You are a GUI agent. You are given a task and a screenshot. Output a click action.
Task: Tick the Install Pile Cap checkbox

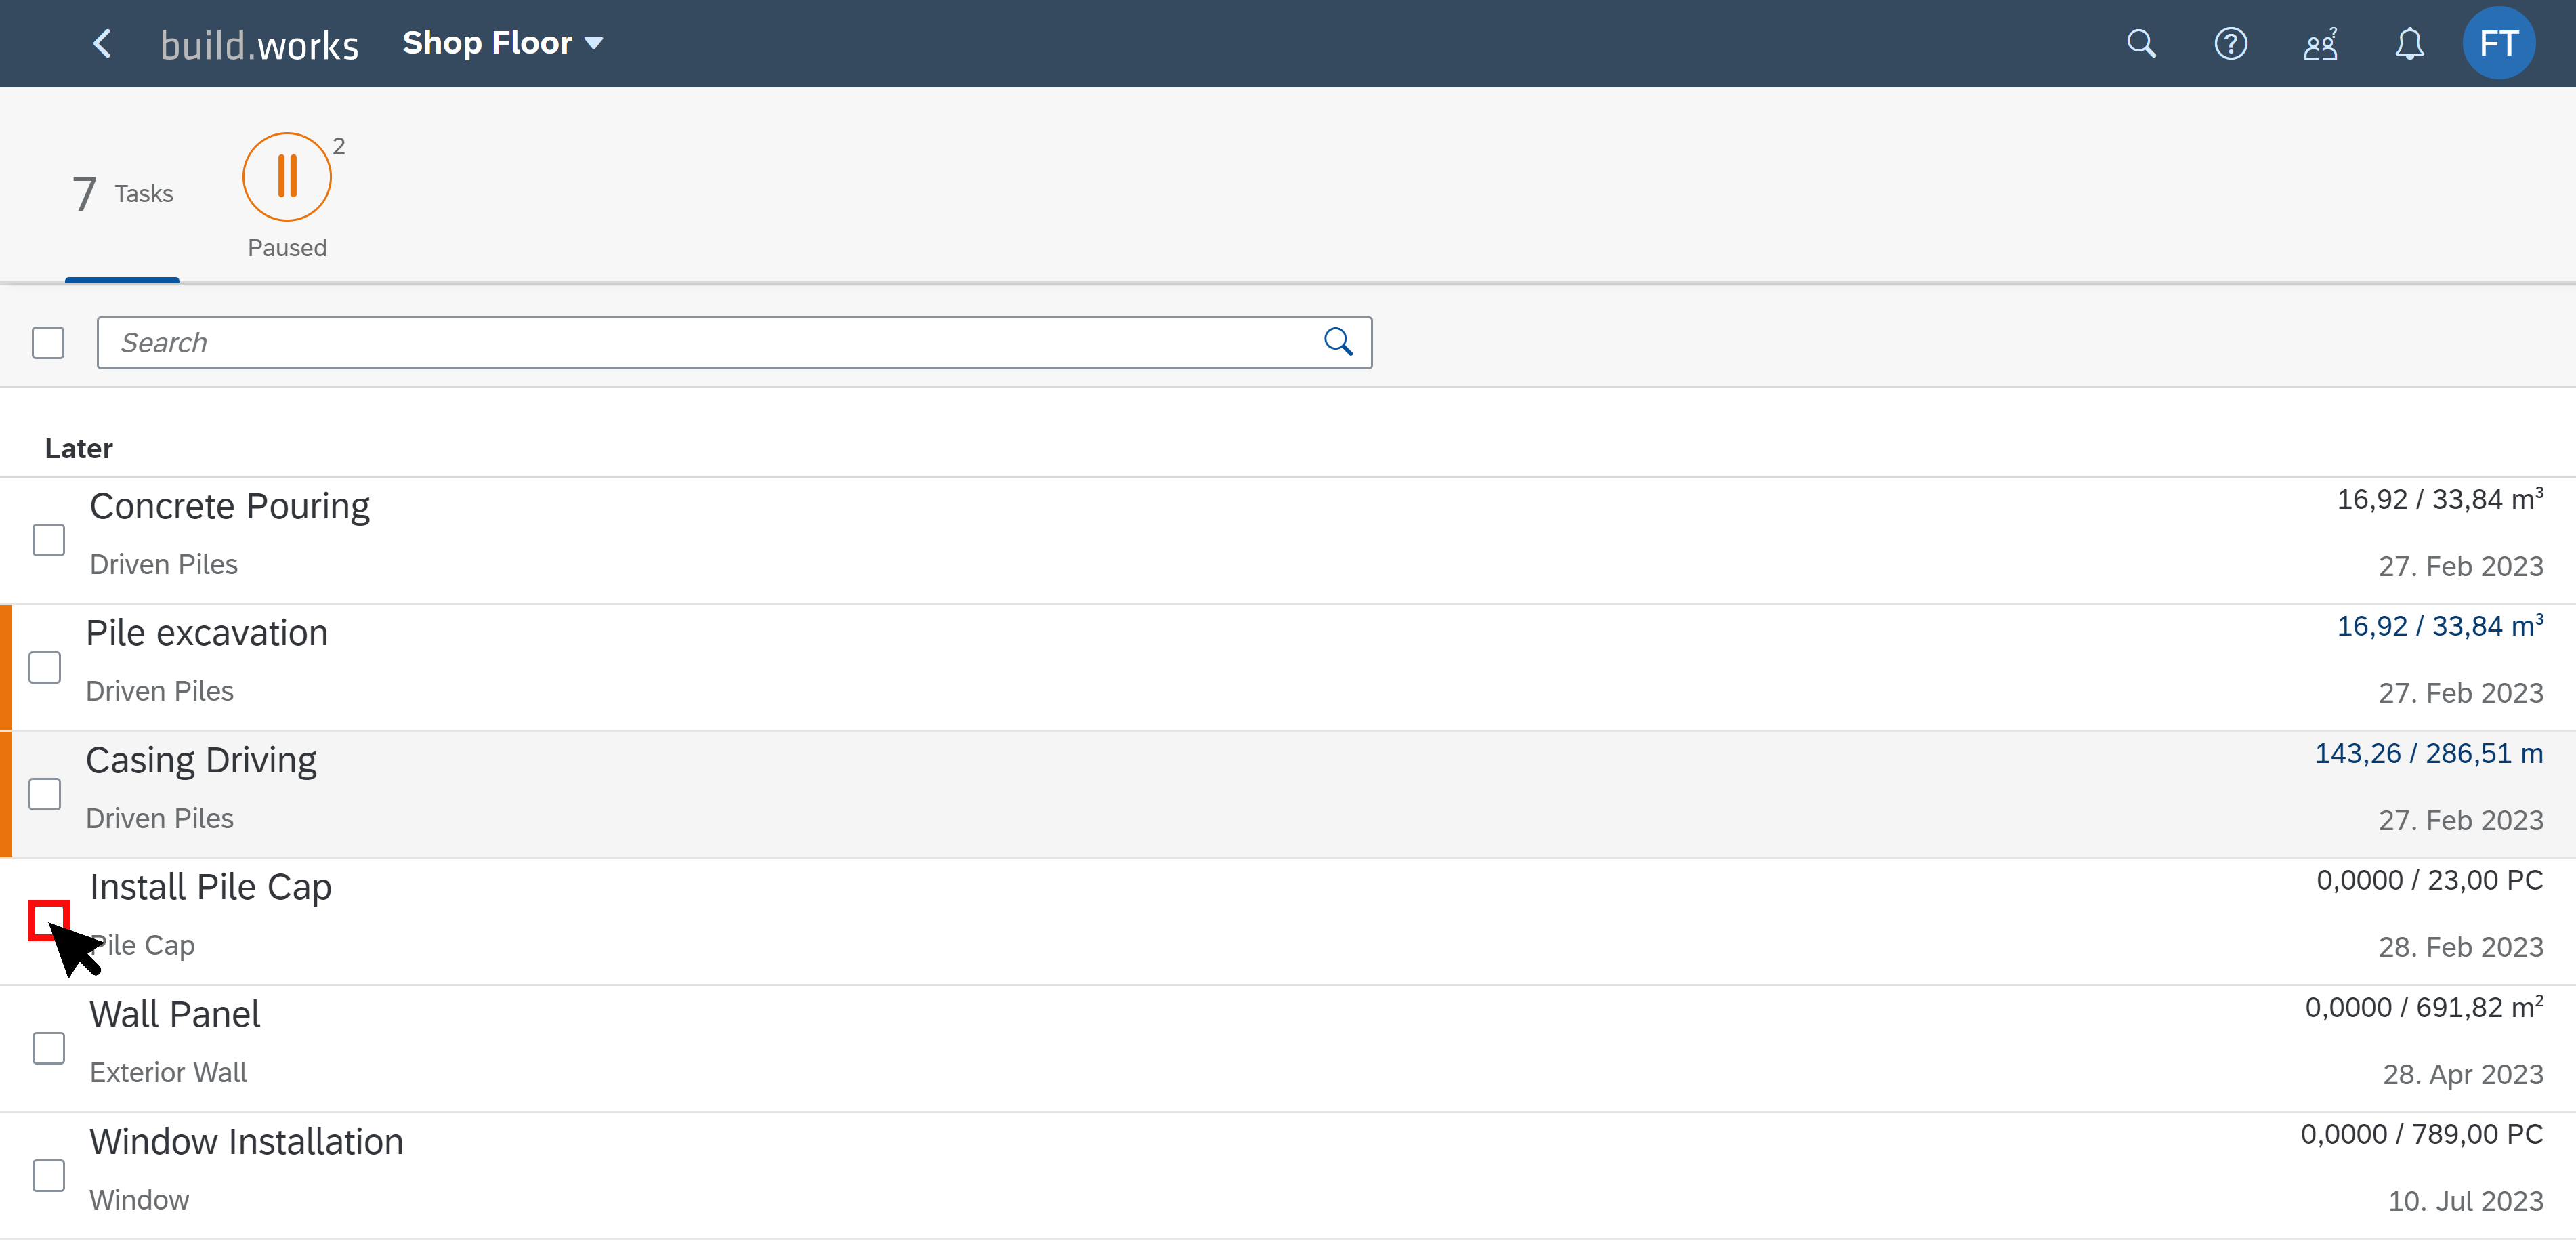tap(48, 921)
